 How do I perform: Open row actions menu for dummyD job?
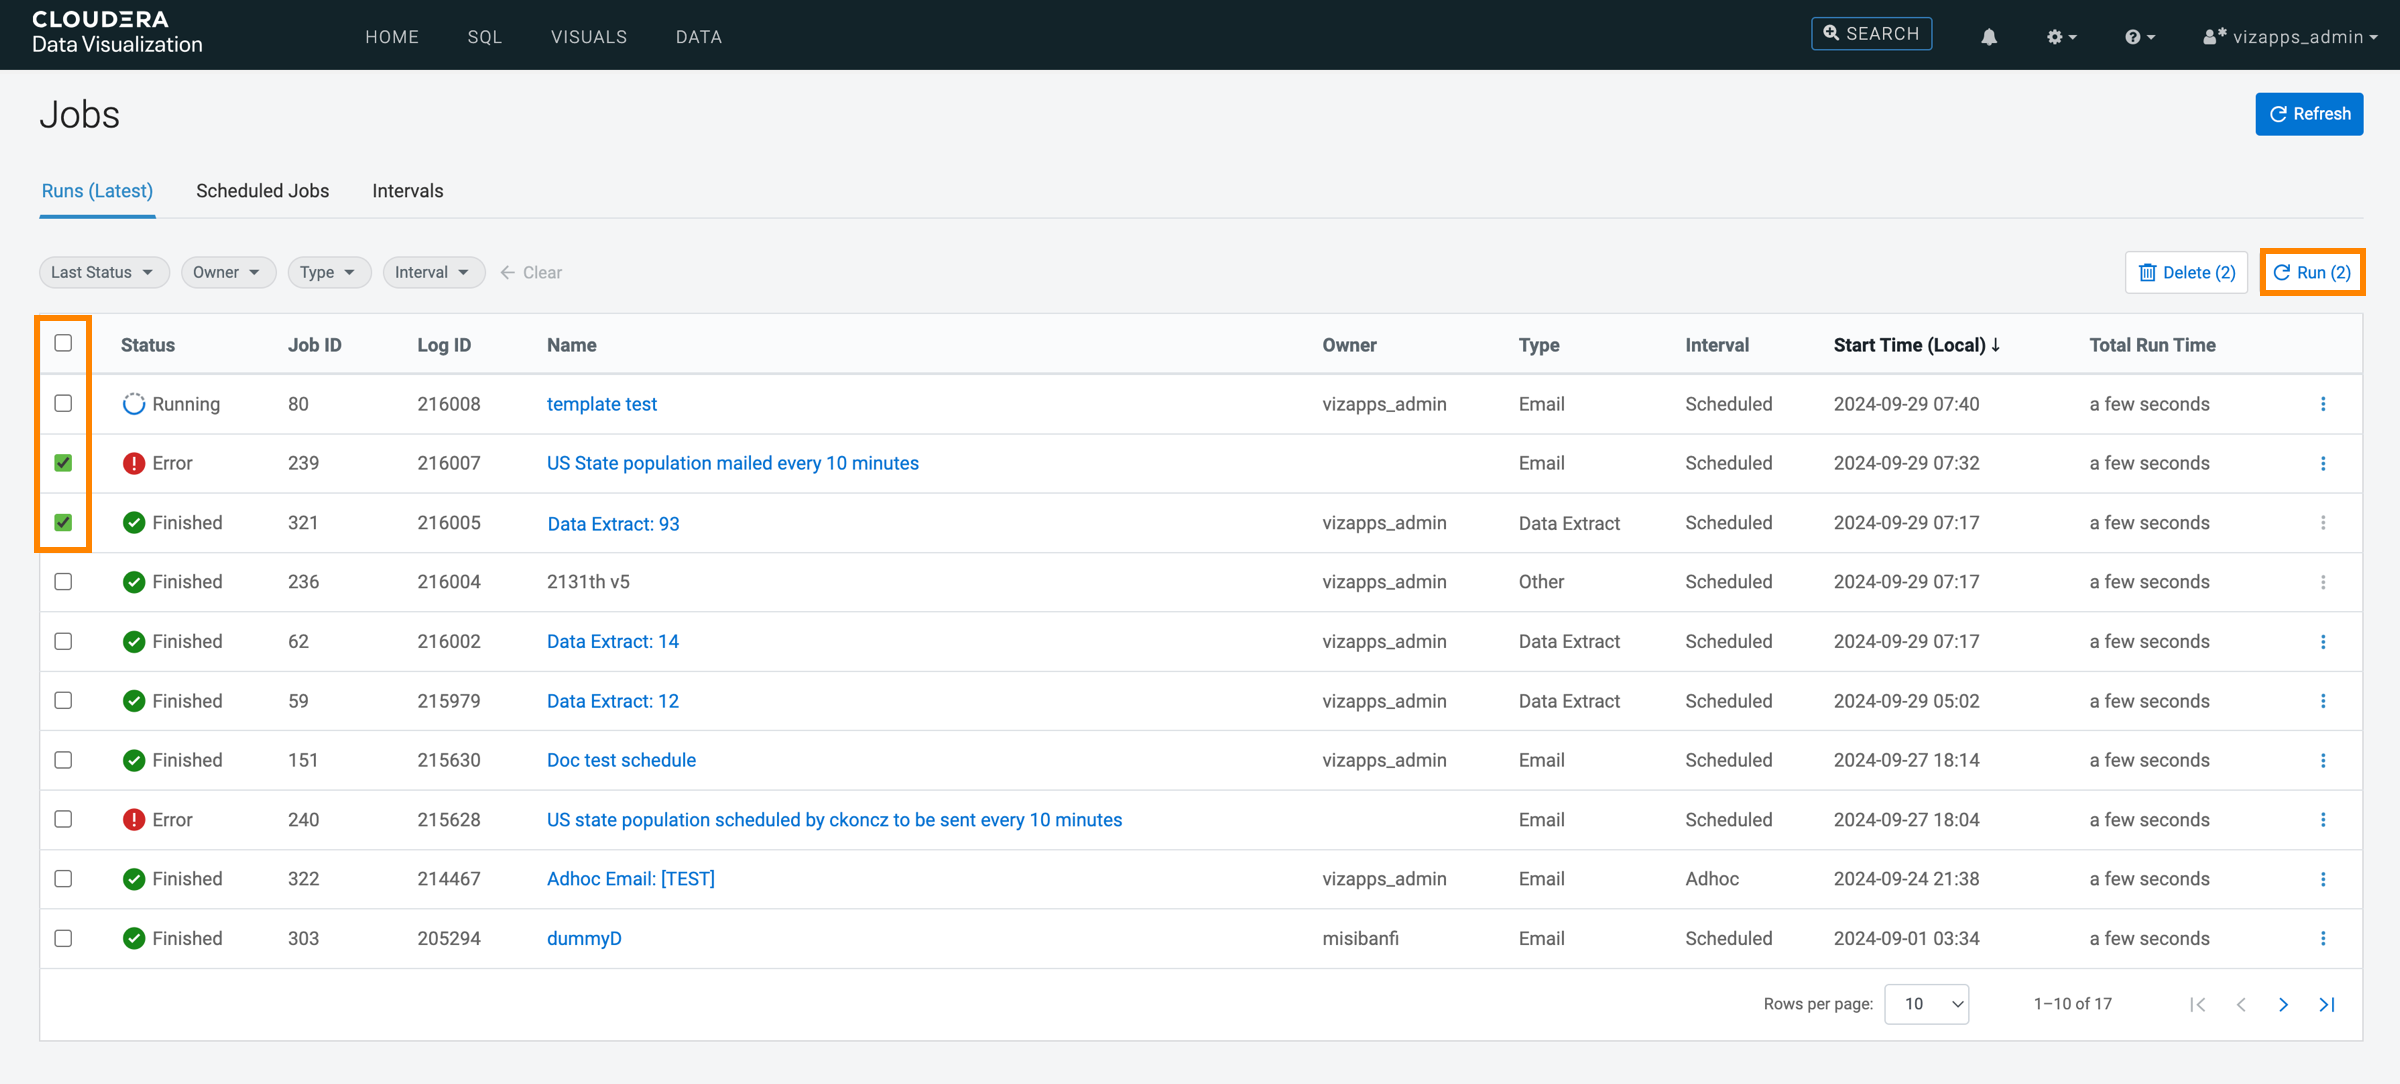[2323, 938]
